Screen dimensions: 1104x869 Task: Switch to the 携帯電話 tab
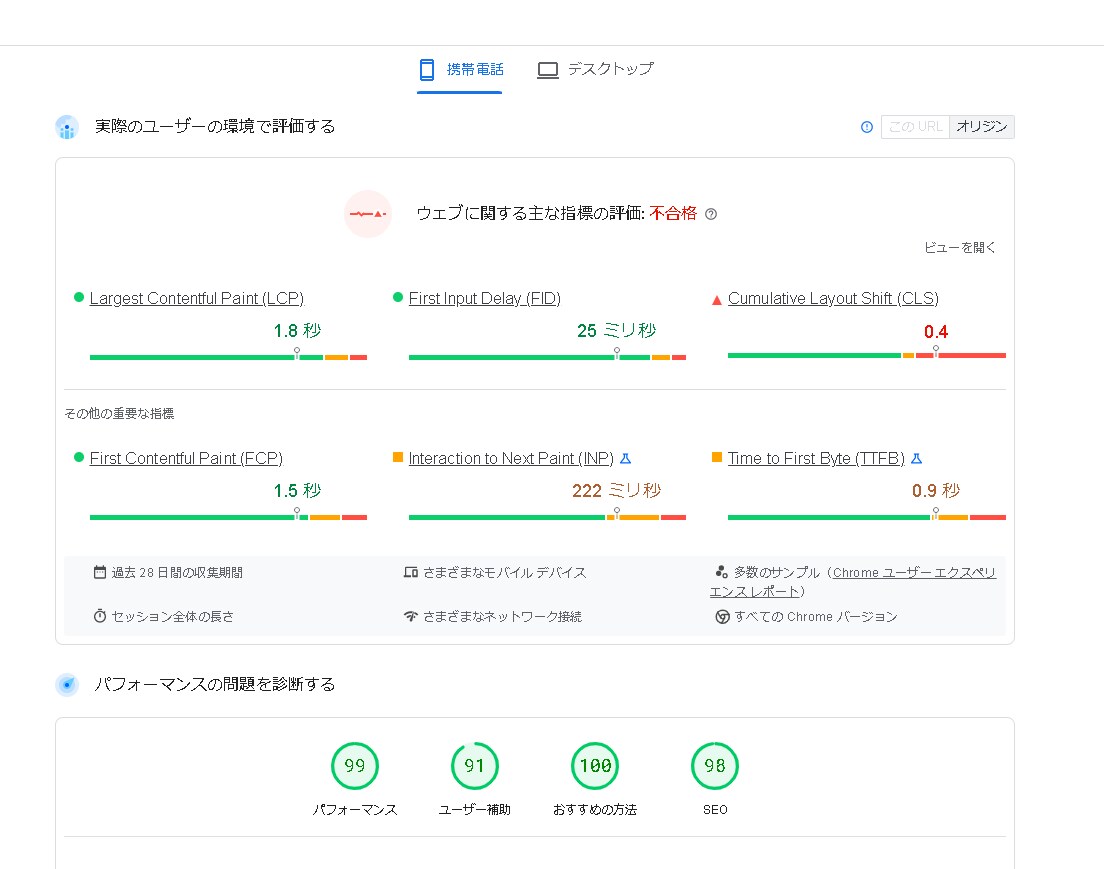tap(460, 69)
